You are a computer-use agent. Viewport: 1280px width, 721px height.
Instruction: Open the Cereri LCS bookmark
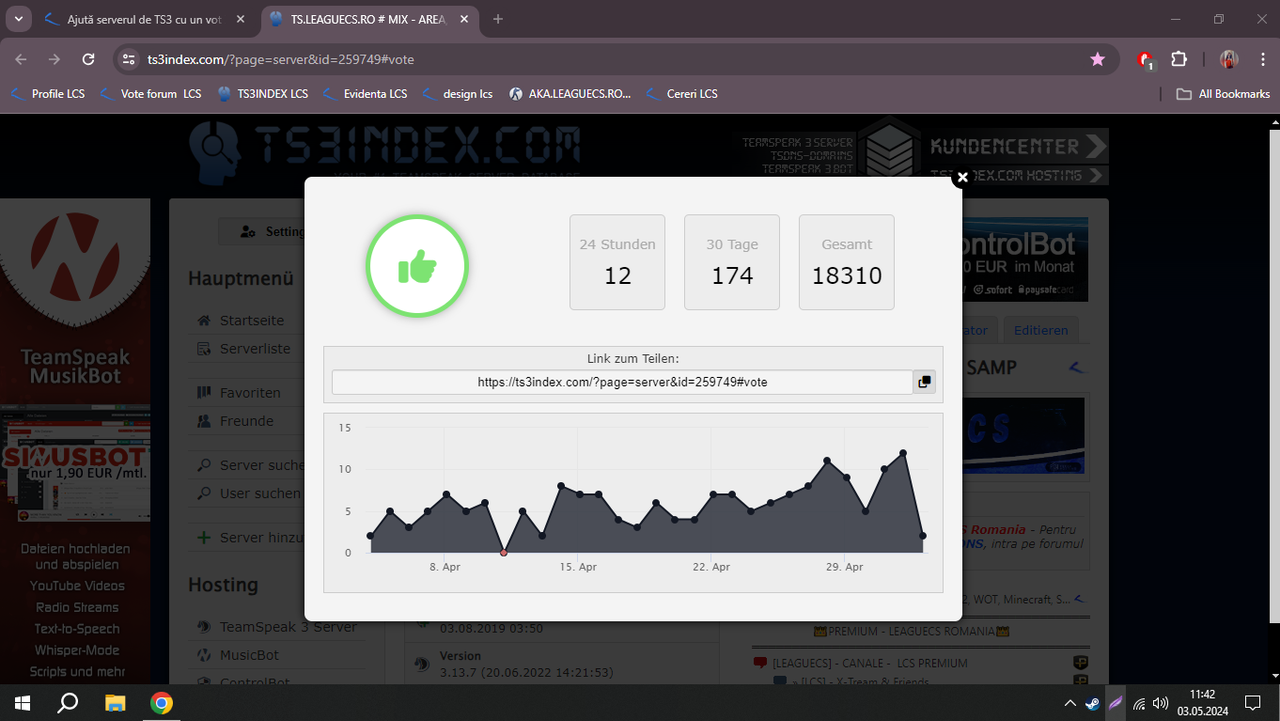coord(682,93)
